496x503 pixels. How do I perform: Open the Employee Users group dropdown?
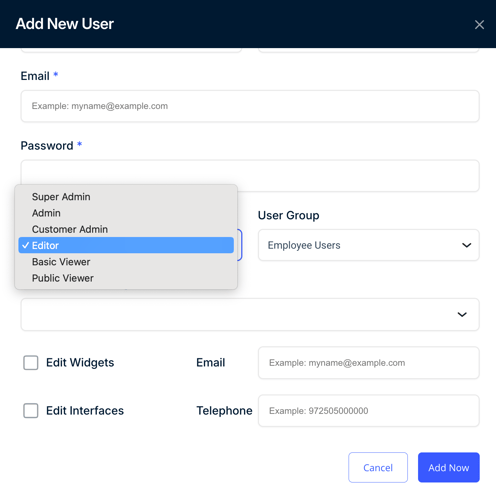(x=368, y=245)
